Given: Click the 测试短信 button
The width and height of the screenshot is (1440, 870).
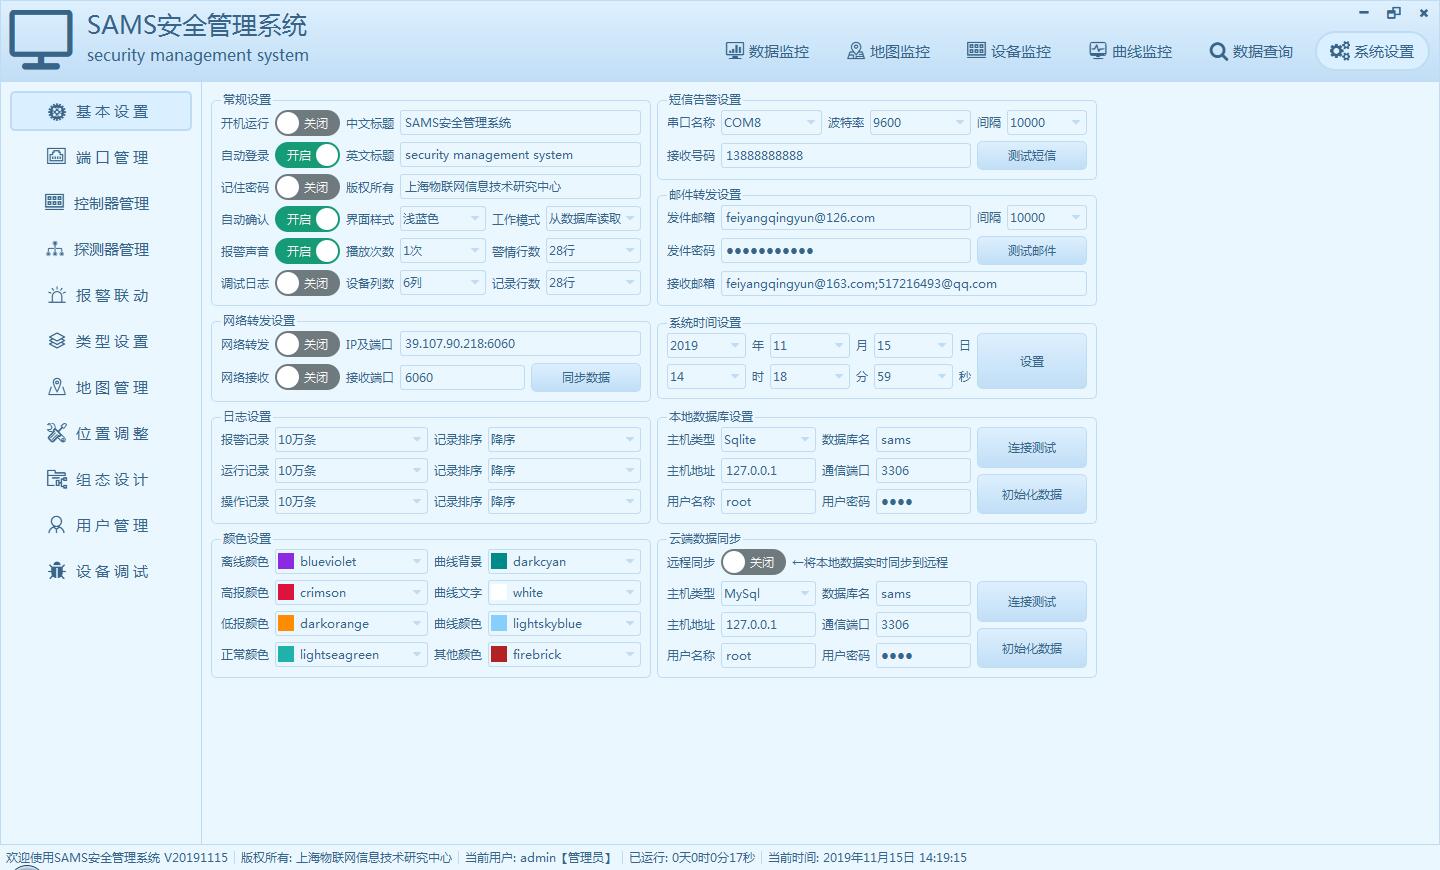Looking at the screenshot, I should point(1032,155).
